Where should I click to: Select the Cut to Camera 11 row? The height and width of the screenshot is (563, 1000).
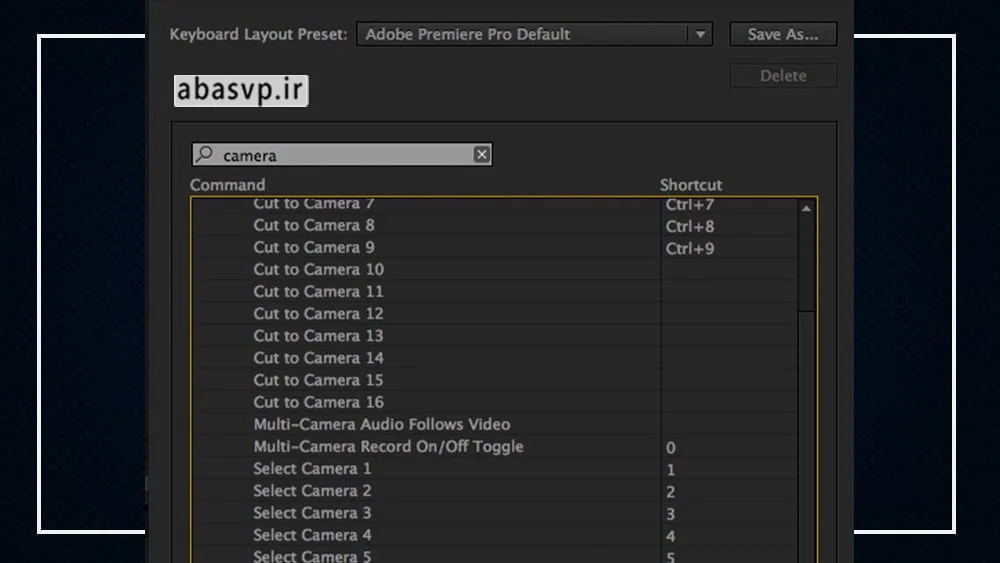(426, 291)
